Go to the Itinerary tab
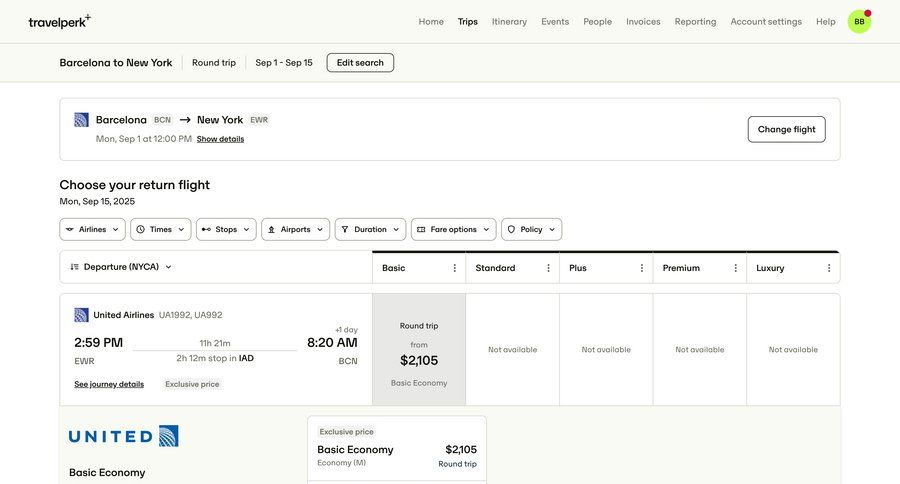This screenshot has height=484, width=900. (509, 21)
